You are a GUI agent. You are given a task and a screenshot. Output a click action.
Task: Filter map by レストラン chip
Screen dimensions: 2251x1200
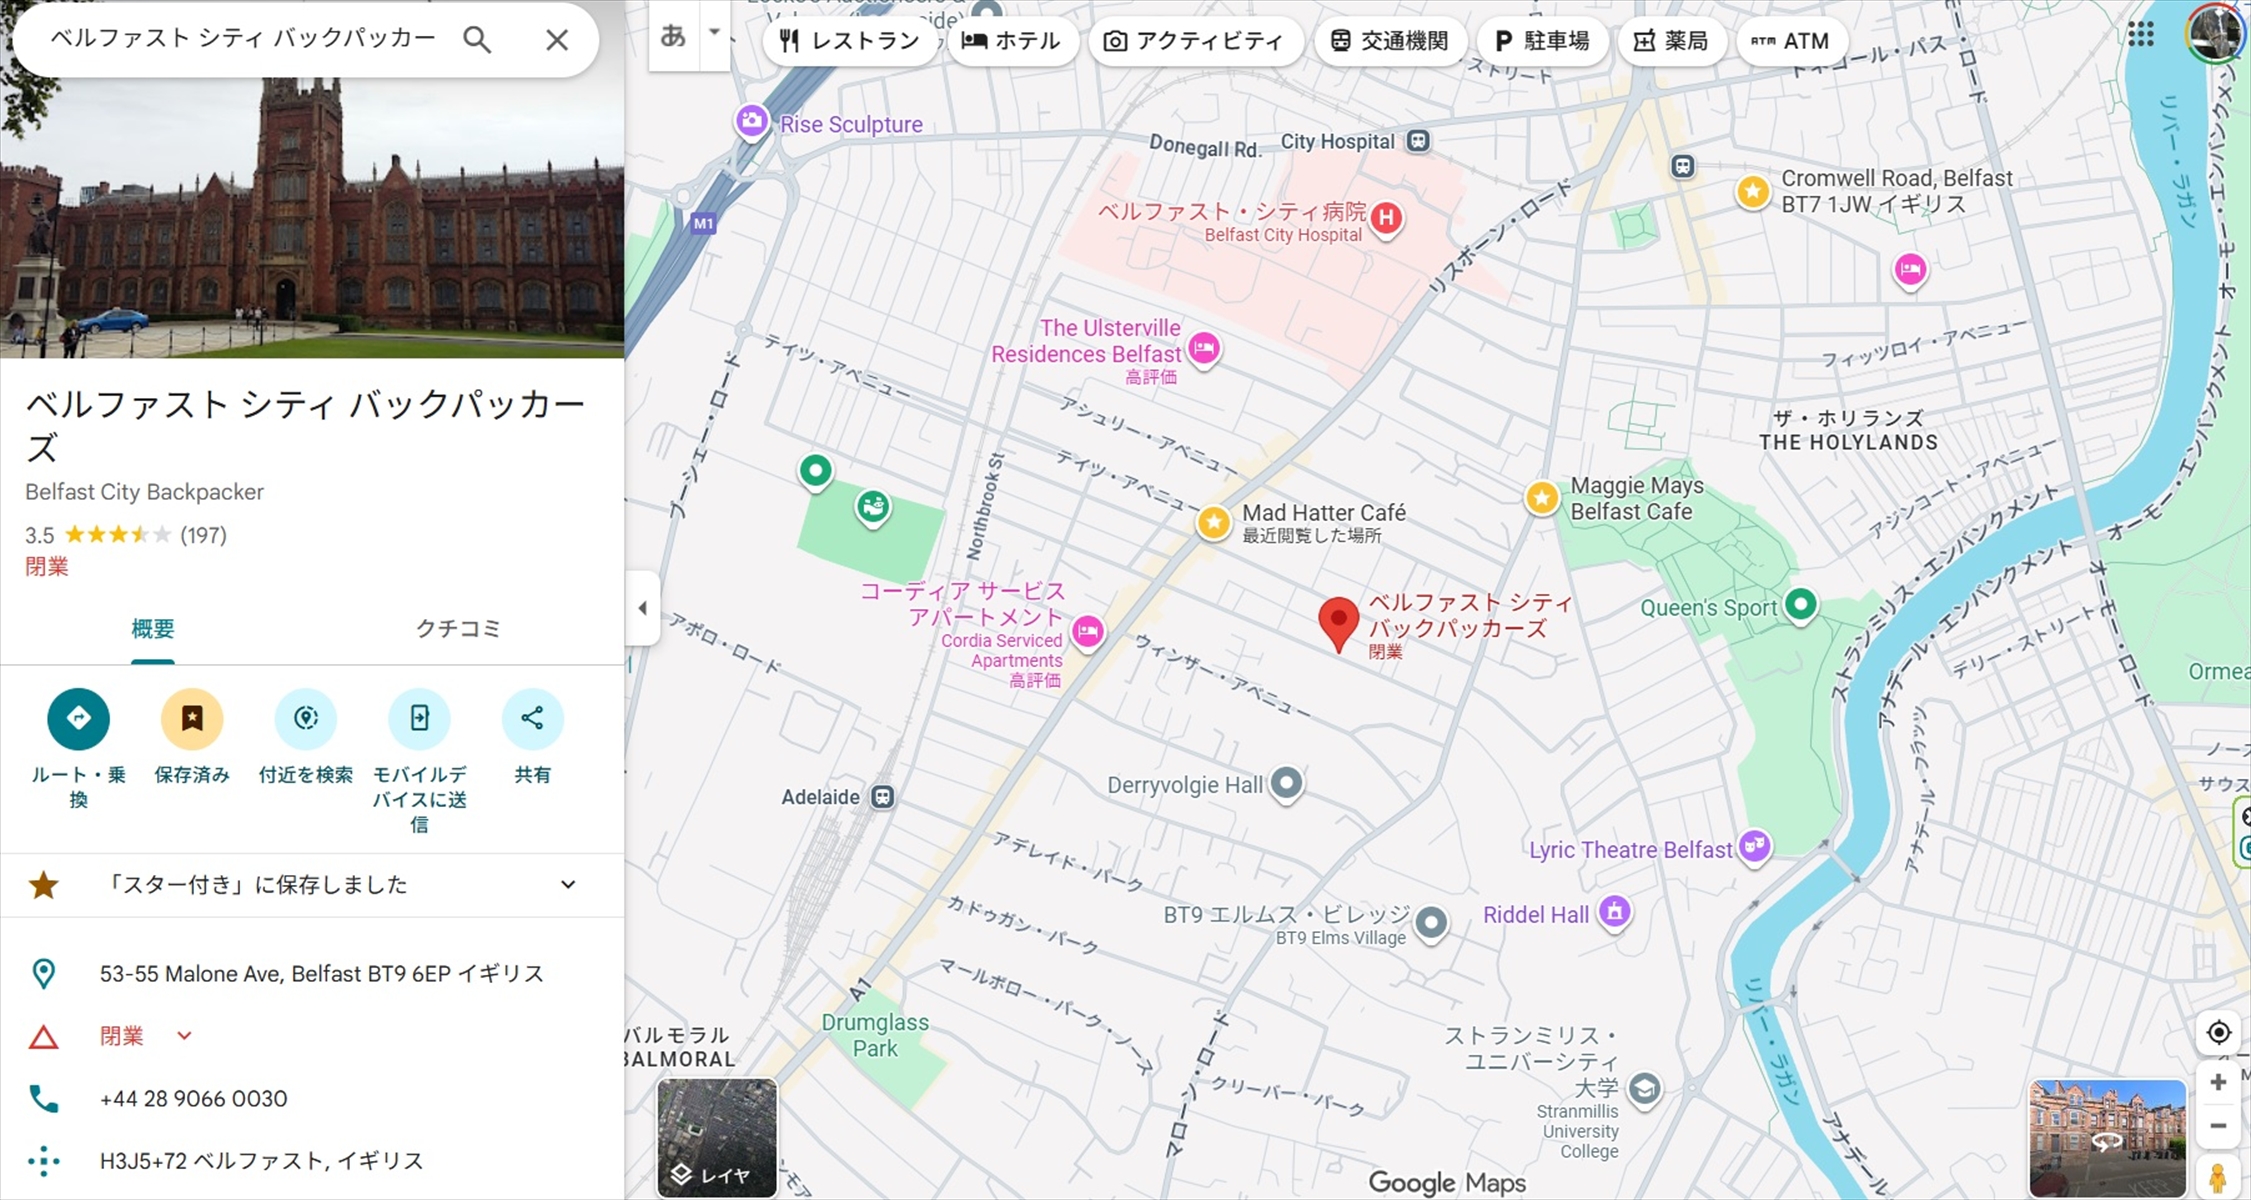(x=849, y=41)
